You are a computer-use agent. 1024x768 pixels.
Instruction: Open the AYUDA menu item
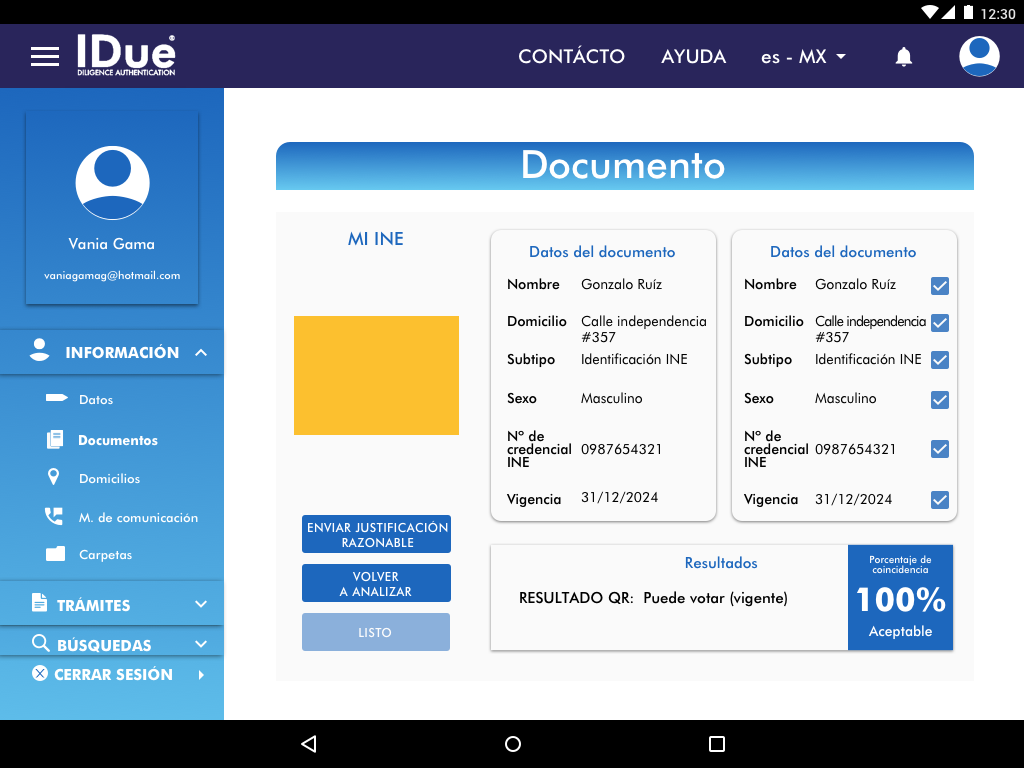(693, 57)
